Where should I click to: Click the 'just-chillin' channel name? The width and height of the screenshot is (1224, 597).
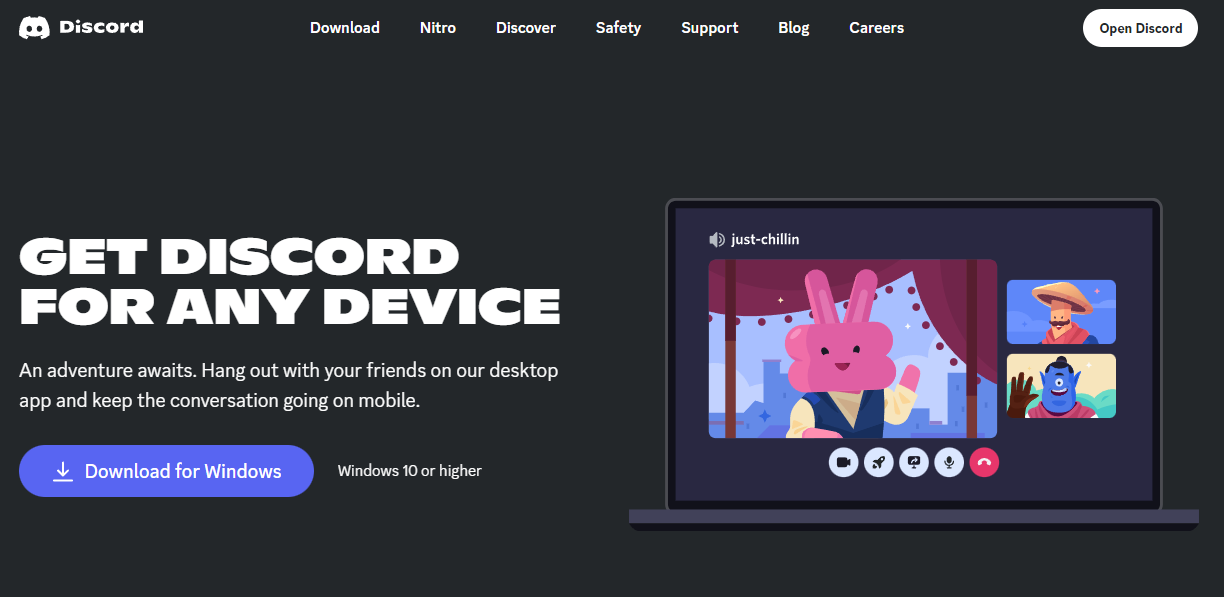click(x=766, y=239)
